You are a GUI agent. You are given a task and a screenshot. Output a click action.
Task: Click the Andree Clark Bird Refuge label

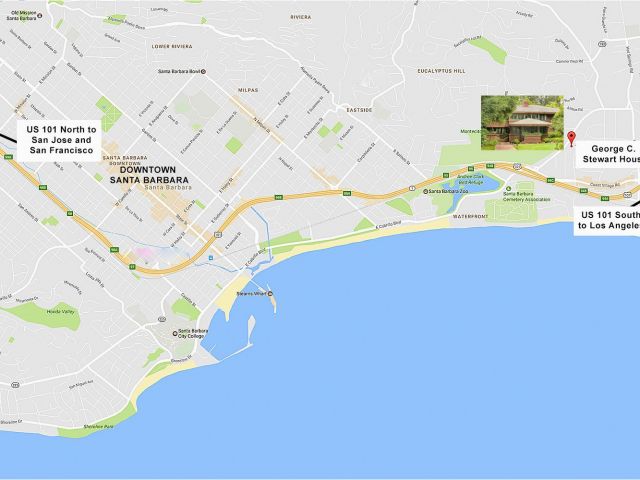tap(471, 180)
